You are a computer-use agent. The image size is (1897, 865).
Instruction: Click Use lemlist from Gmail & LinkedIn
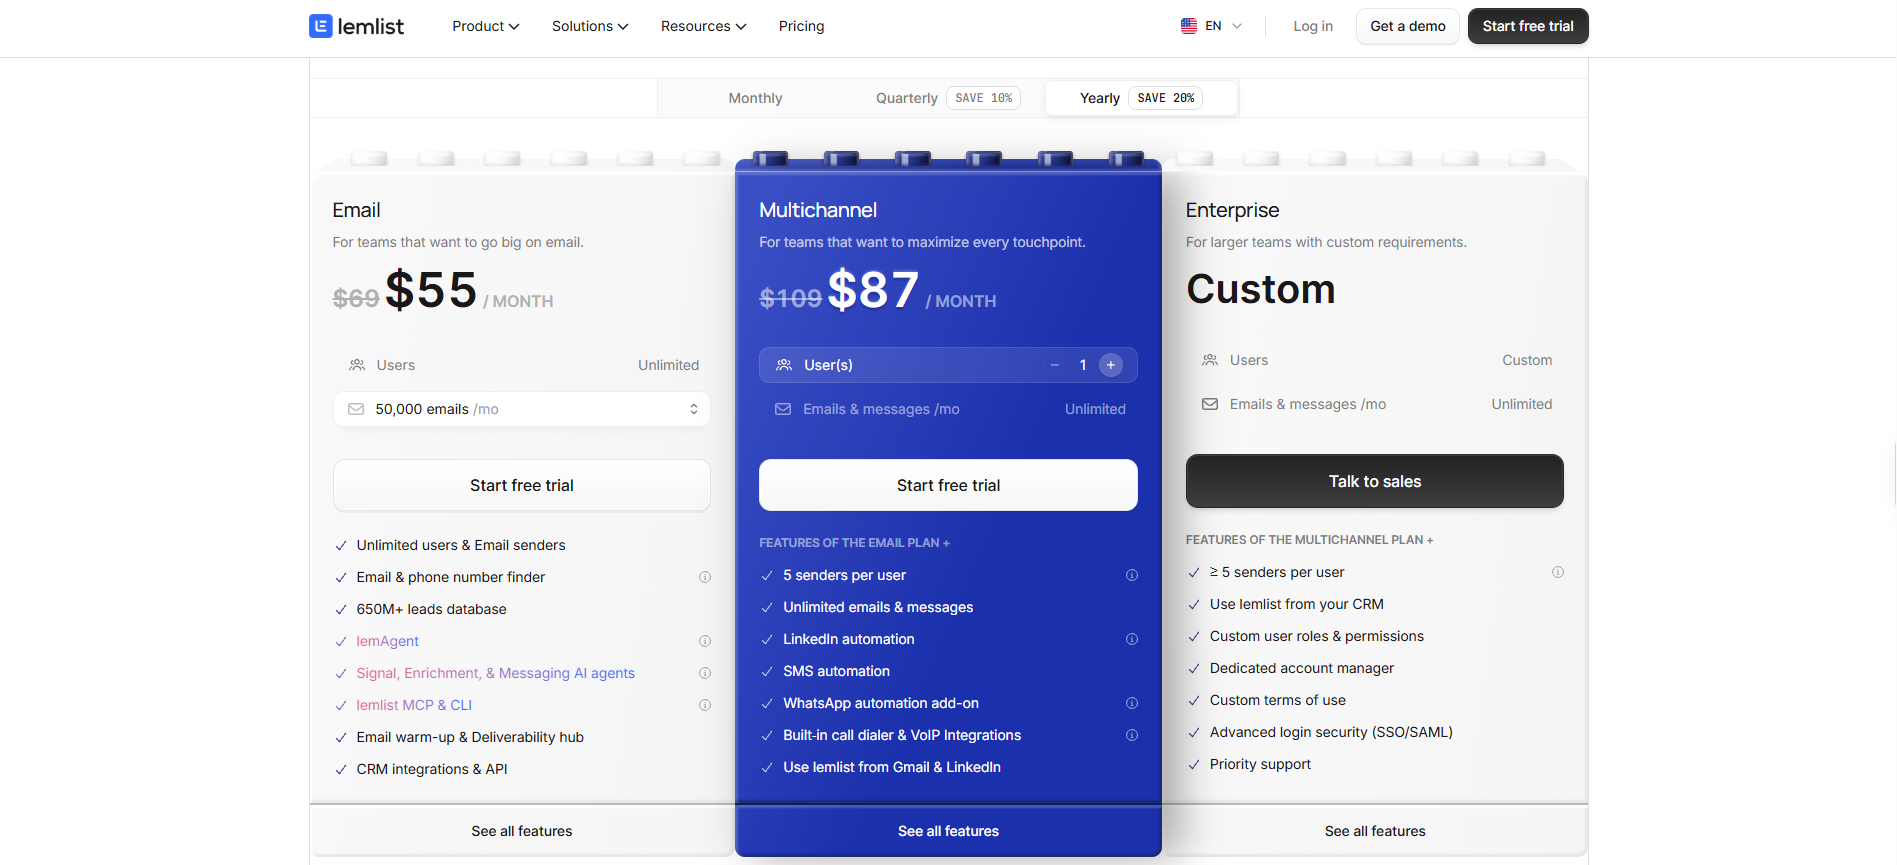click(x=892, y=767)
